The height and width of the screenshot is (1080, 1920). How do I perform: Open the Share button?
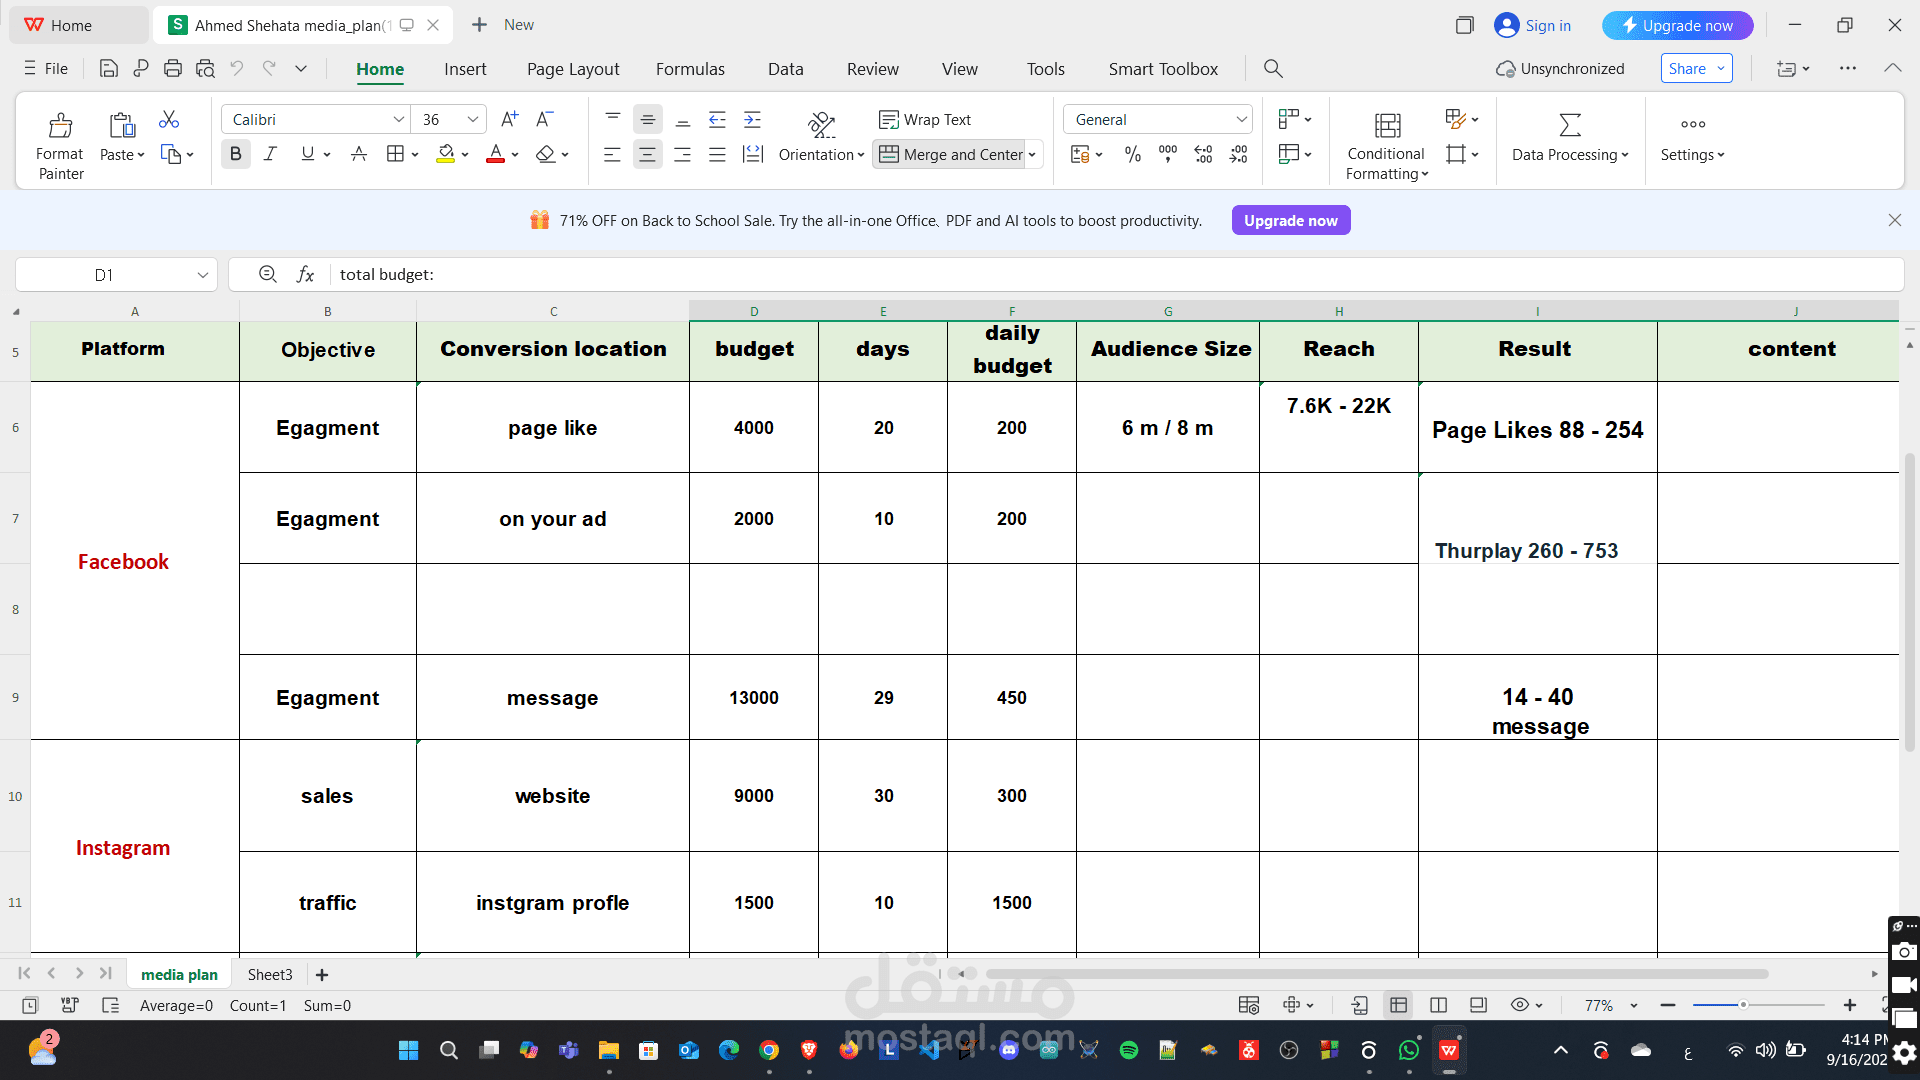pyautogui.click(x=1697, y=68)
